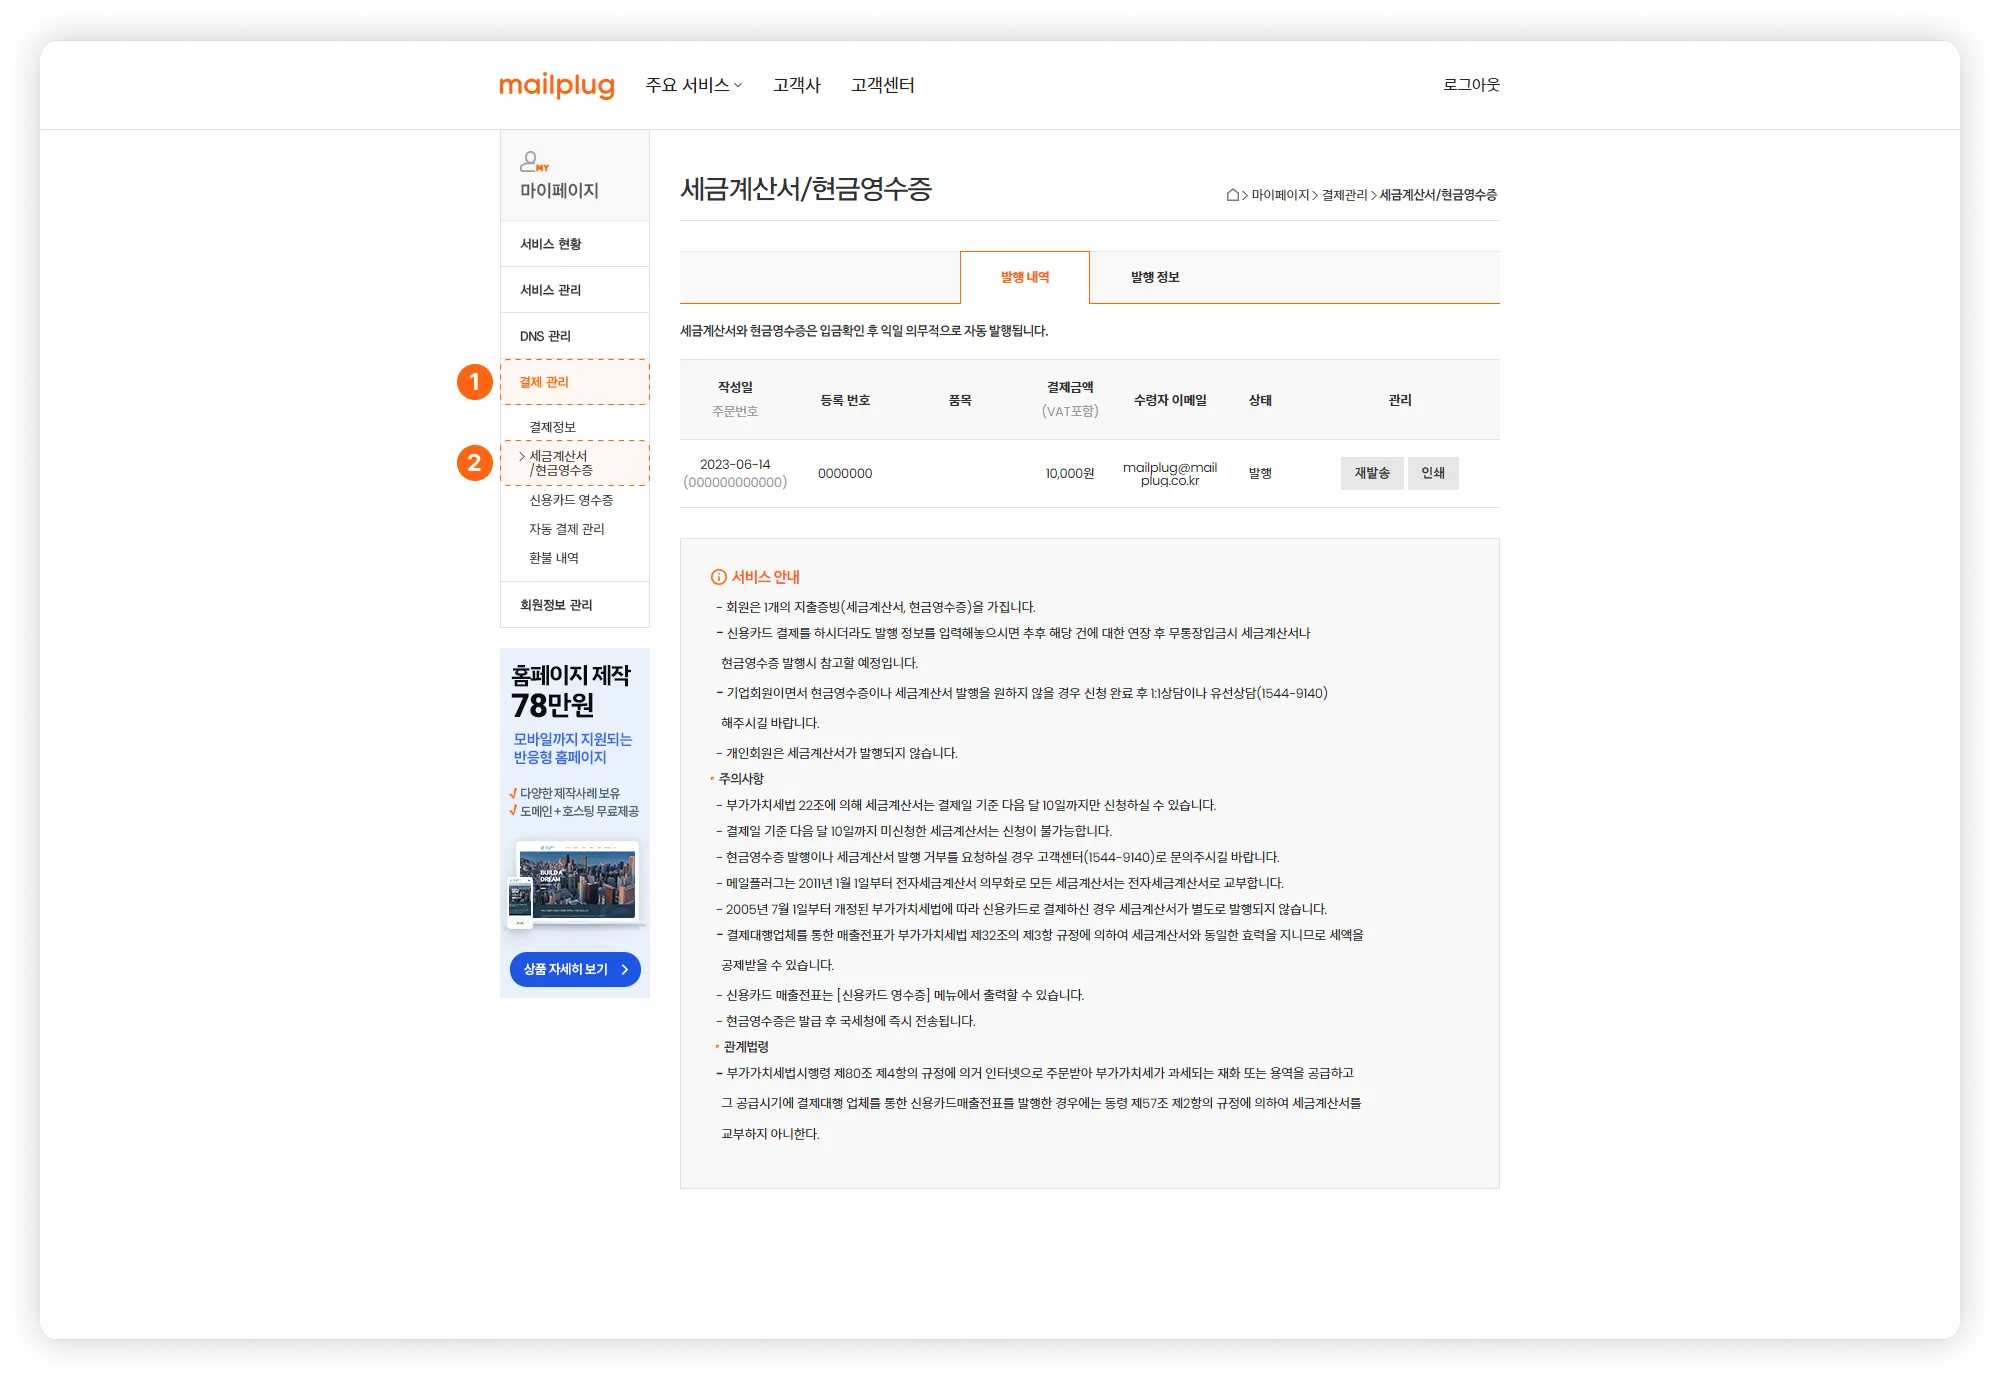Viewport: 2000px width, 1380px height.
Task: Click the My Page user icon
Action: pos(533,161)
